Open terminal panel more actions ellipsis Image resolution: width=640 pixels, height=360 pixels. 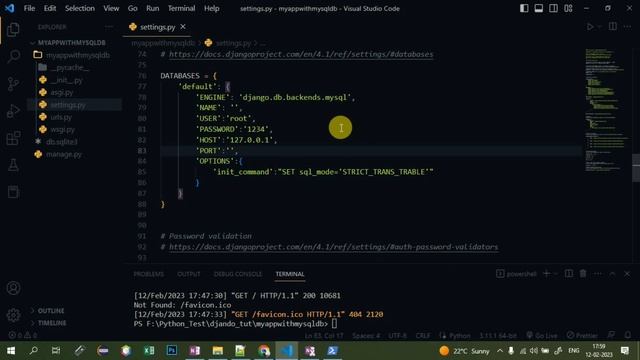click(x=598, y=274)
